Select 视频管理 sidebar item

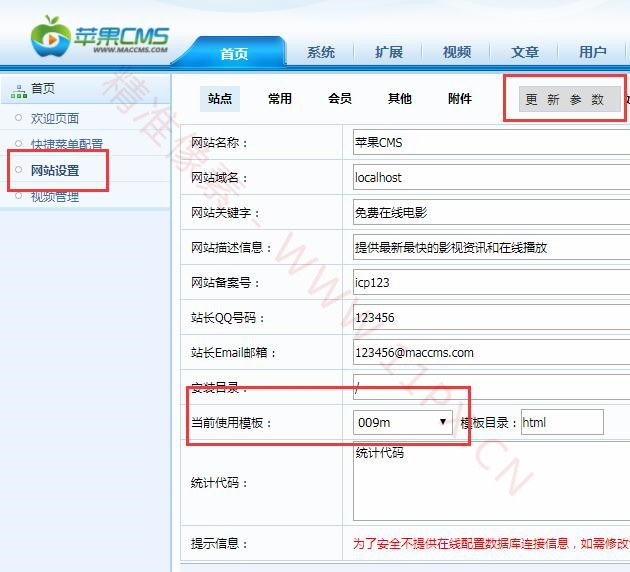pyautogui.click(x=54, y=197)
